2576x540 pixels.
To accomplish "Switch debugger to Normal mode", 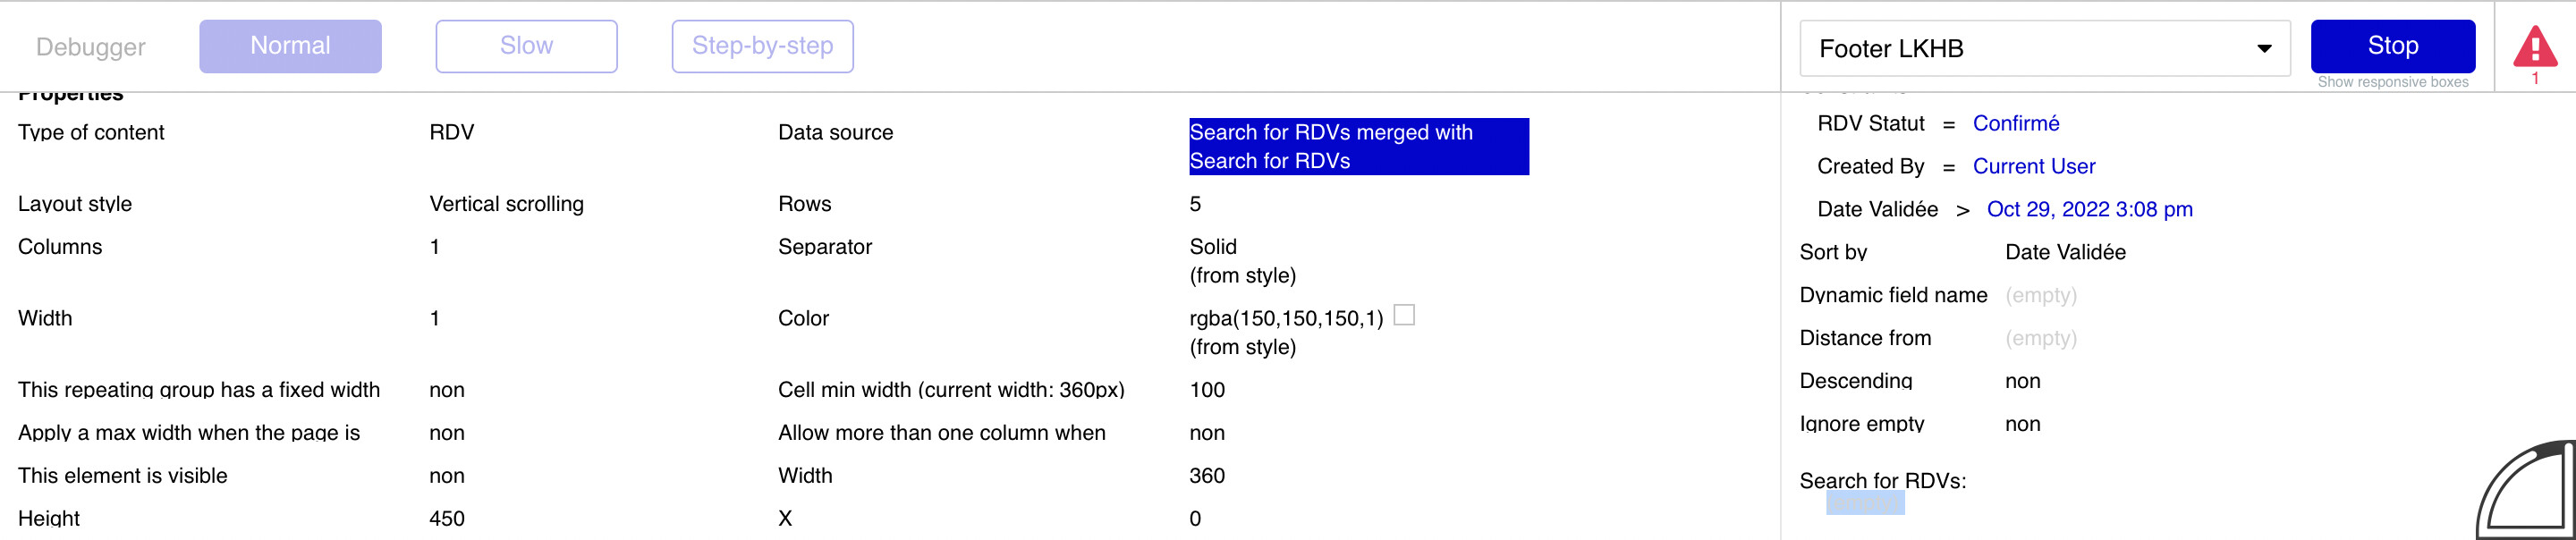I will (x=290, y=46).
